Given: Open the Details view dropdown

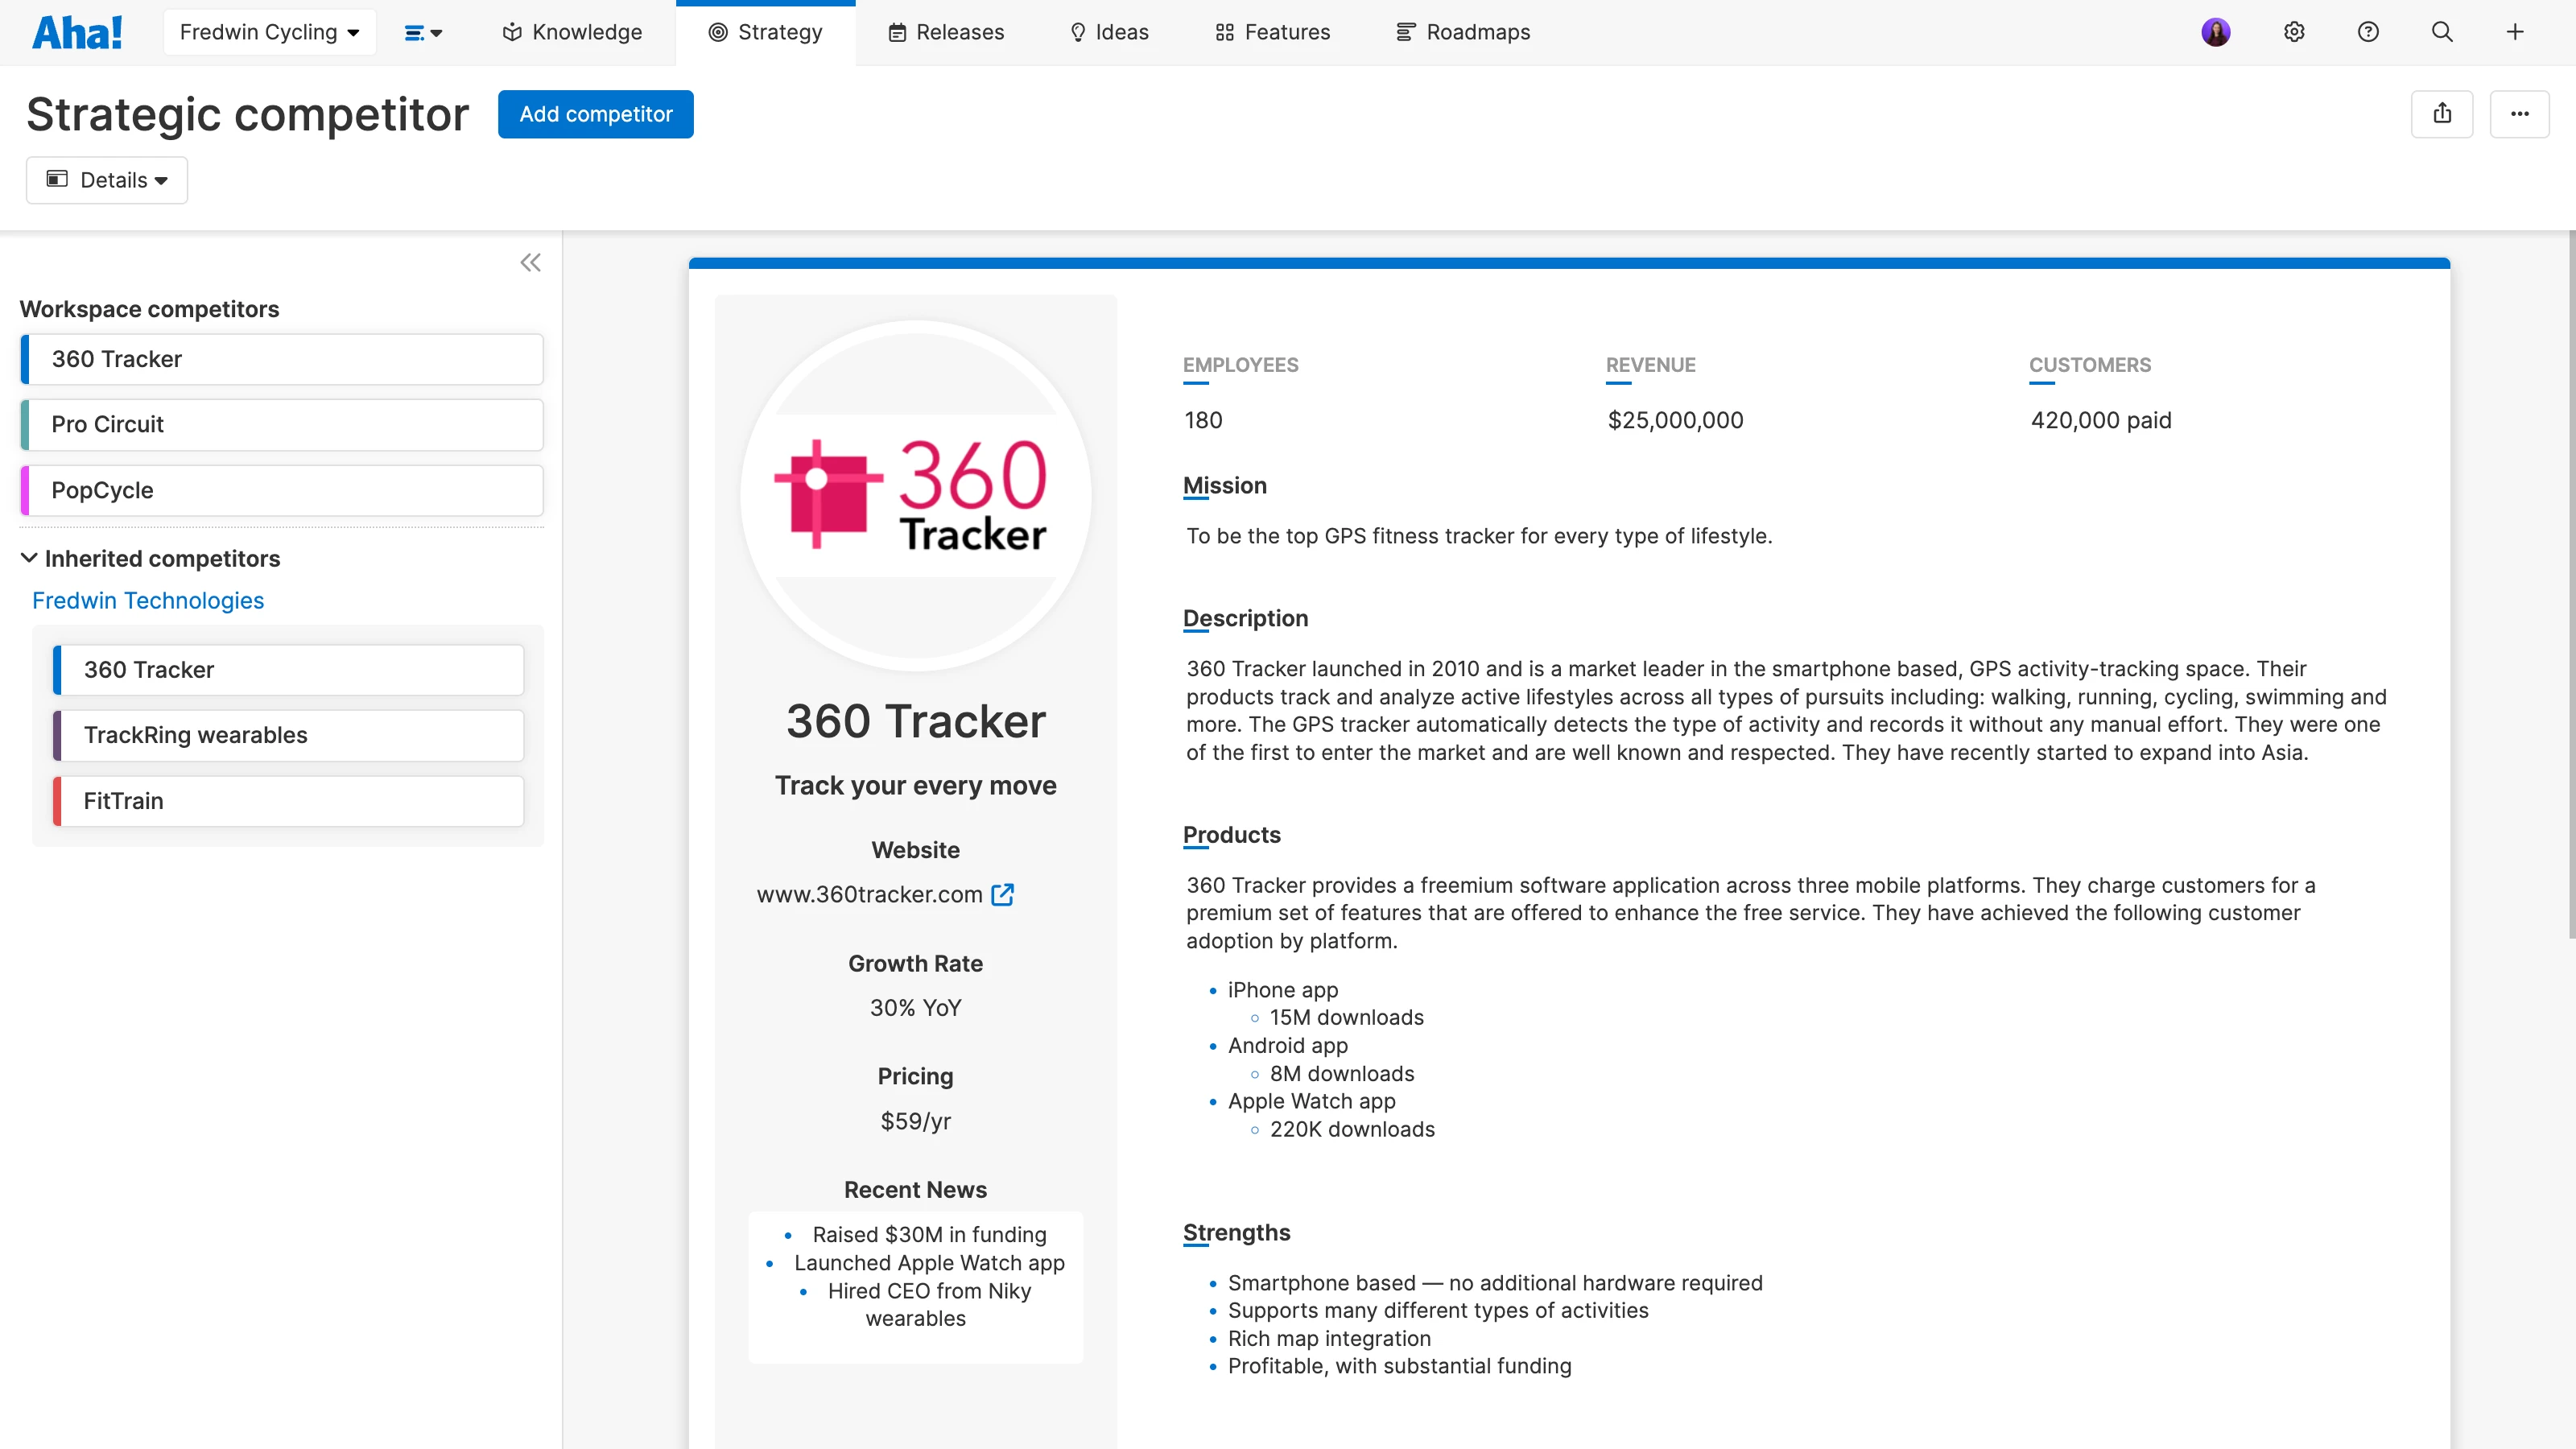Looking at the screenshot, I should (x=107, y=180).
